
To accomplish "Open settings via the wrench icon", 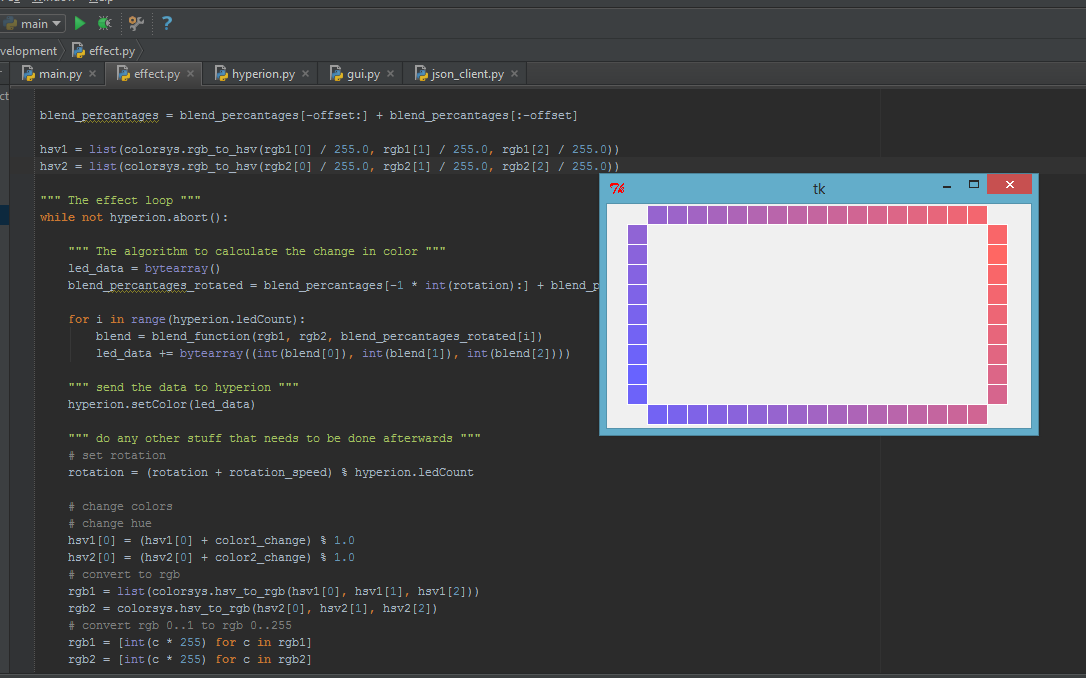I will click(136, 24).
